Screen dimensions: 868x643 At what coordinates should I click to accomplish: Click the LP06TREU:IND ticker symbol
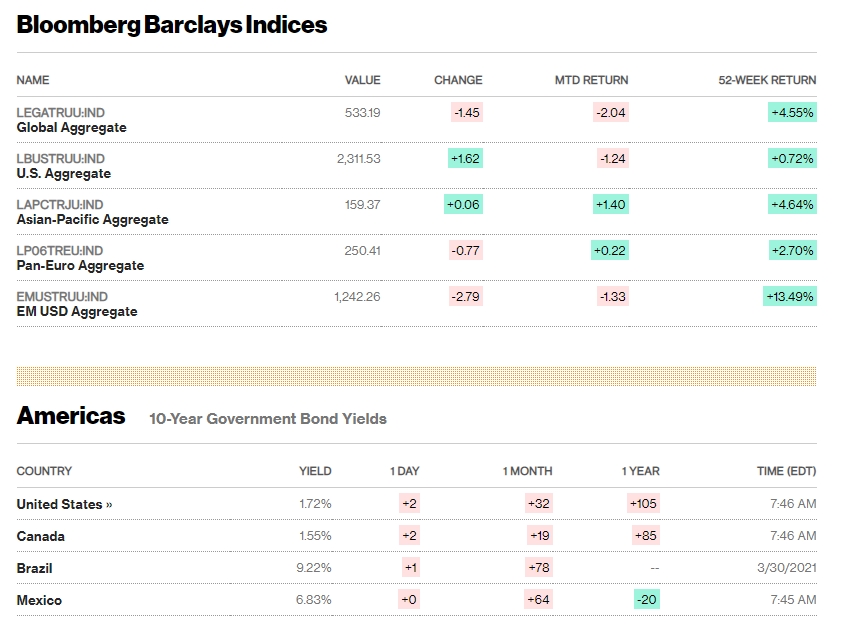click(x=62, y=251)
